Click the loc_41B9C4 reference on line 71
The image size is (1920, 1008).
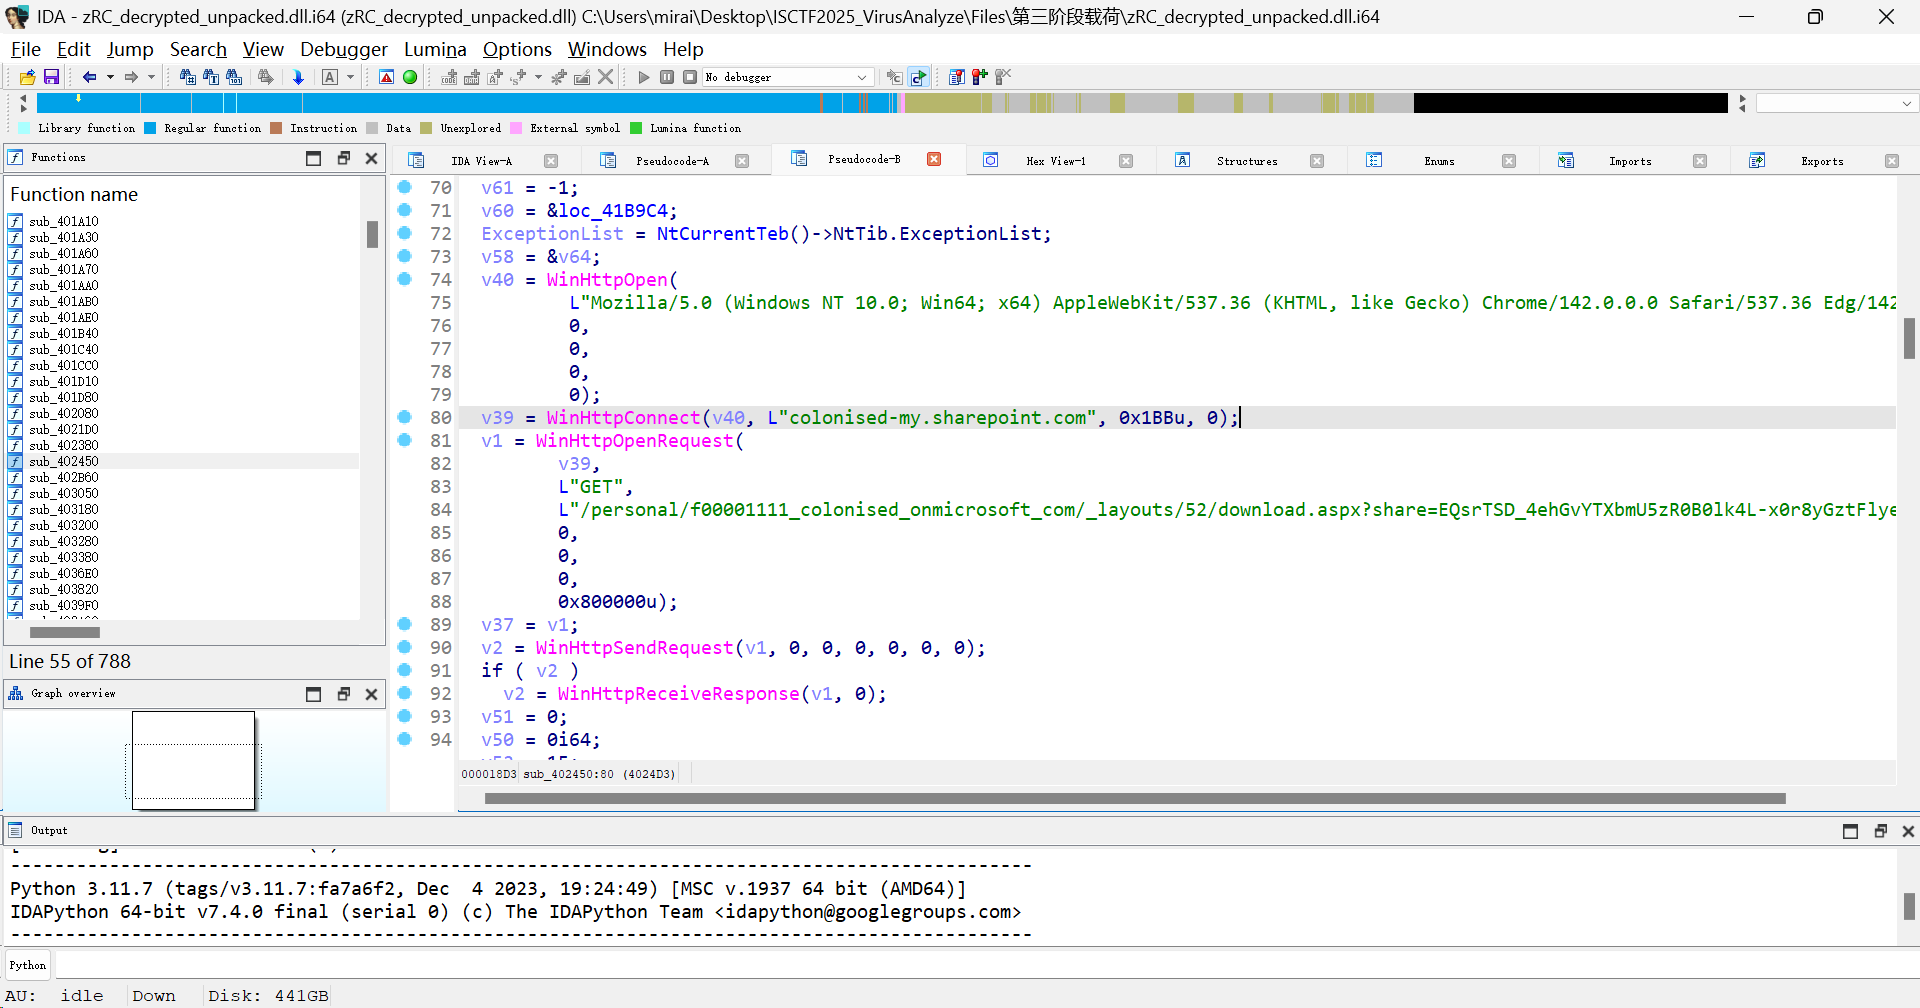612,211
